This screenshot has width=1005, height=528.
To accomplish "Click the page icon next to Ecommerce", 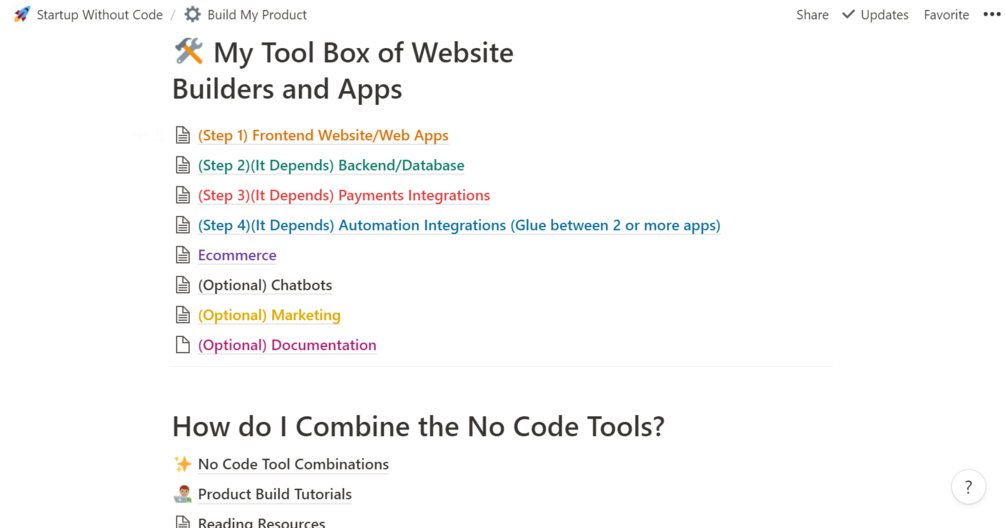I will (183, 255).
